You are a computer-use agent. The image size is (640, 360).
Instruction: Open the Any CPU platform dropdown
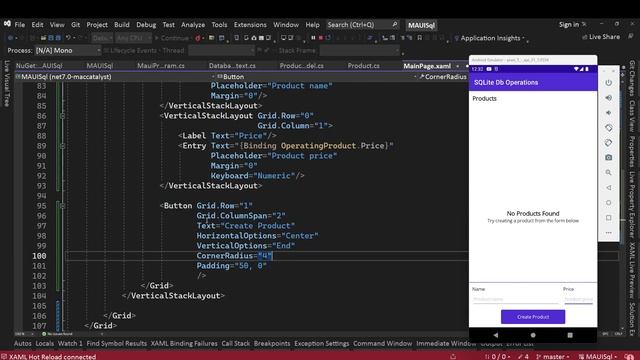click(132, 38)
